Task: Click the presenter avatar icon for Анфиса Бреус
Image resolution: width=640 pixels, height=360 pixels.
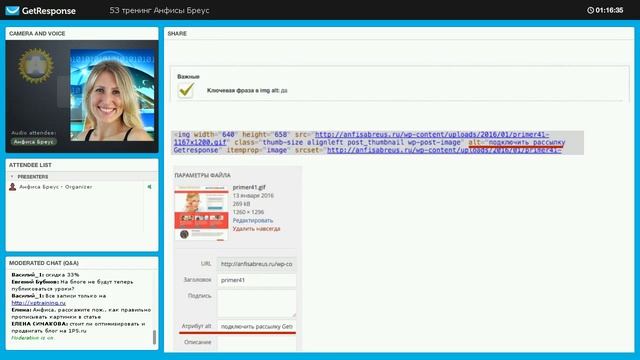Action: (13, 187)
